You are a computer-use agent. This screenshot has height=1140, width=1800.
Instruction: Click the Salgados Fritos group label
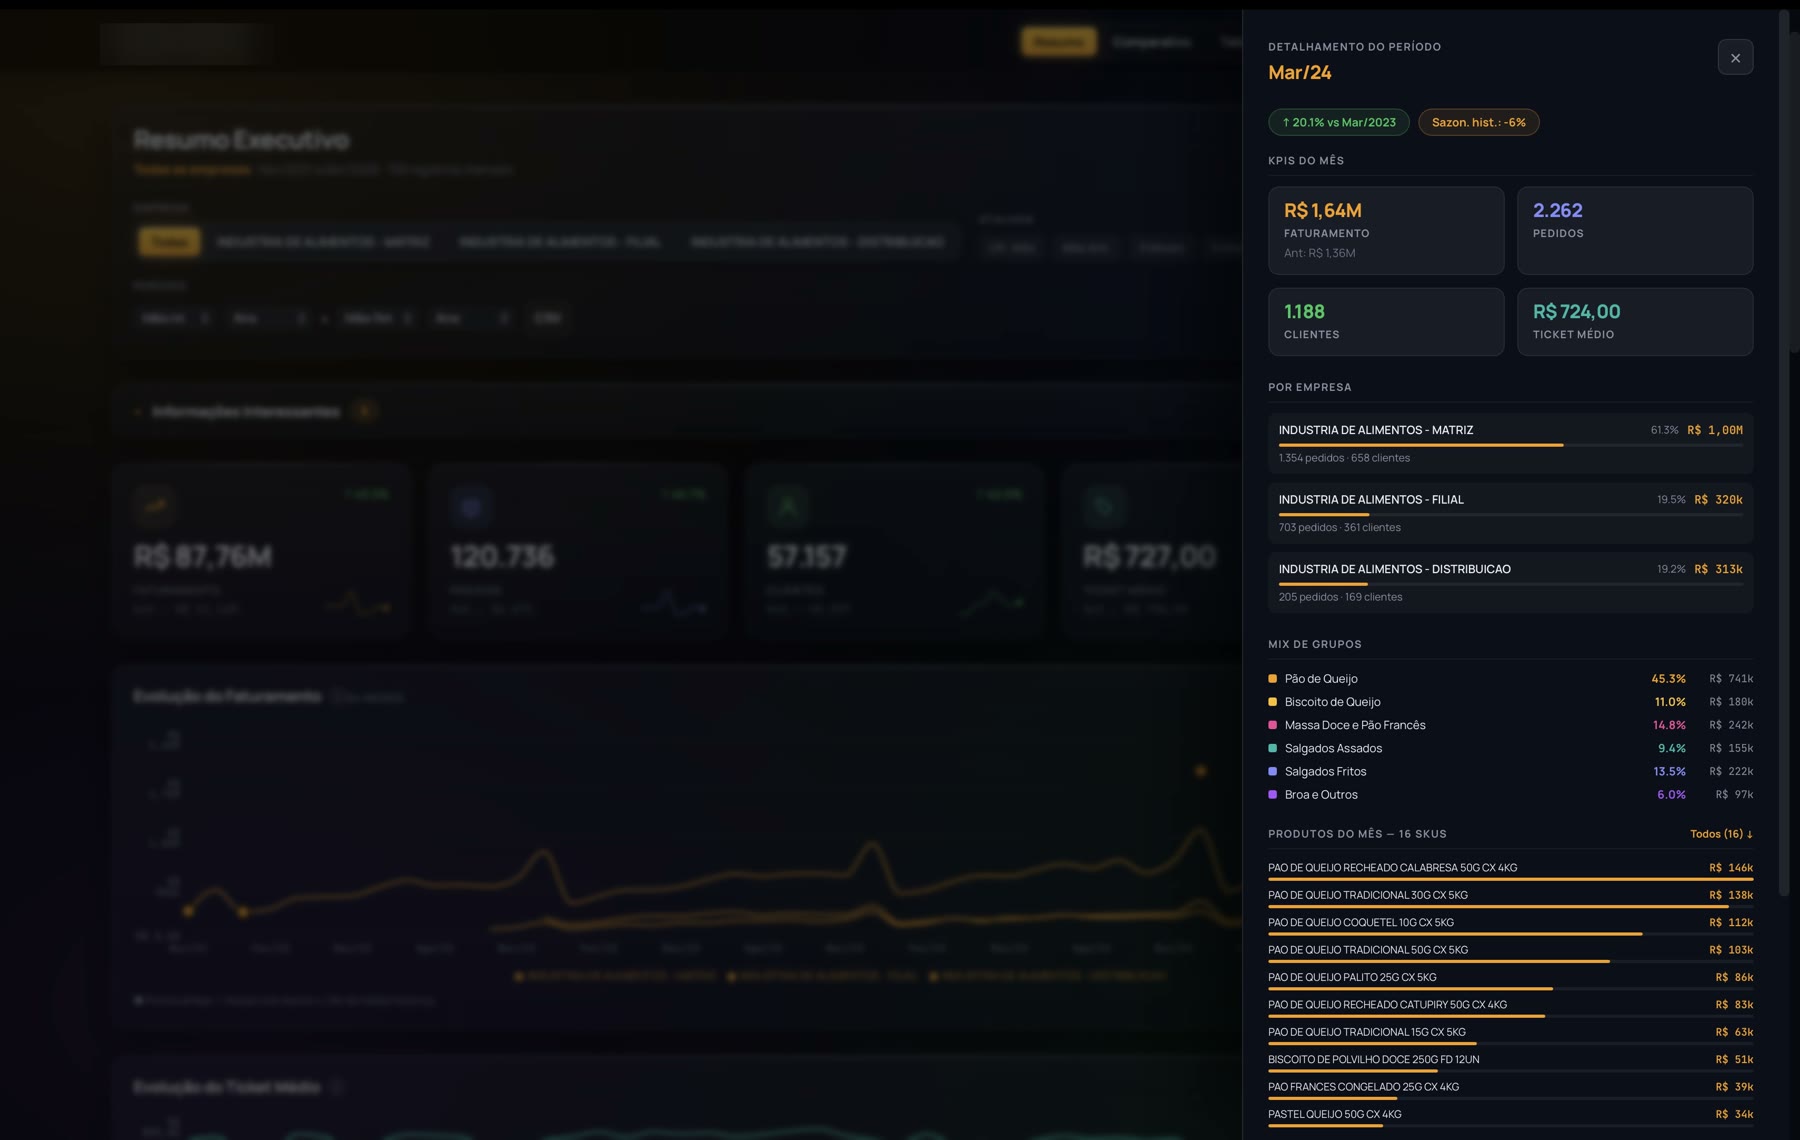pos(1325,771)
